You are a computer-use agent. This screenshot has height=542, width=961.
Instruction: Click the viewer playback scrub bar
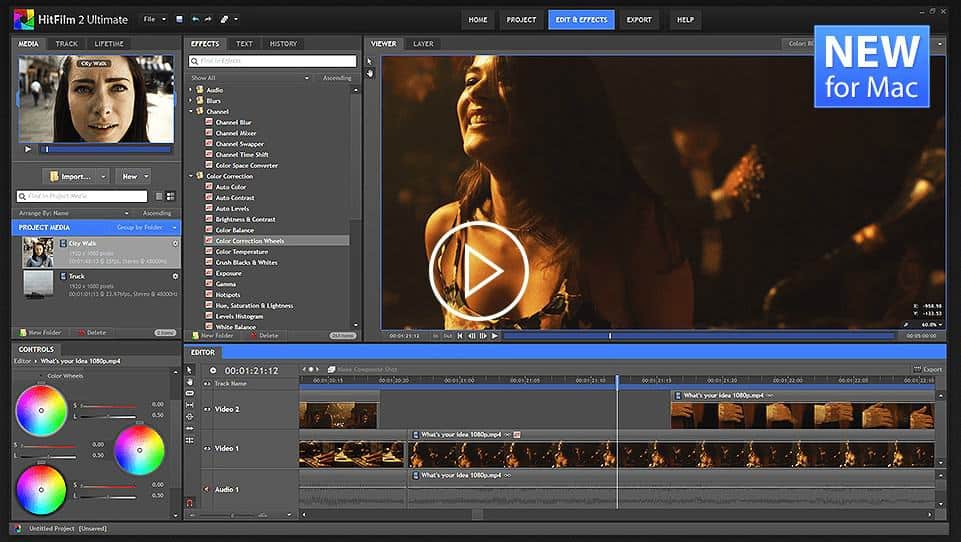click(699, 335)
